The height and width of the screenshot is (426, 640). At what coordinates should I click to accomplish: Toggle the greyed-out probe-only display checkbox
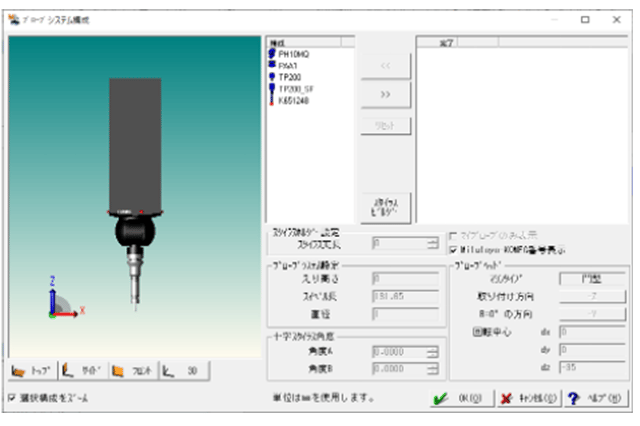(456, 236)
